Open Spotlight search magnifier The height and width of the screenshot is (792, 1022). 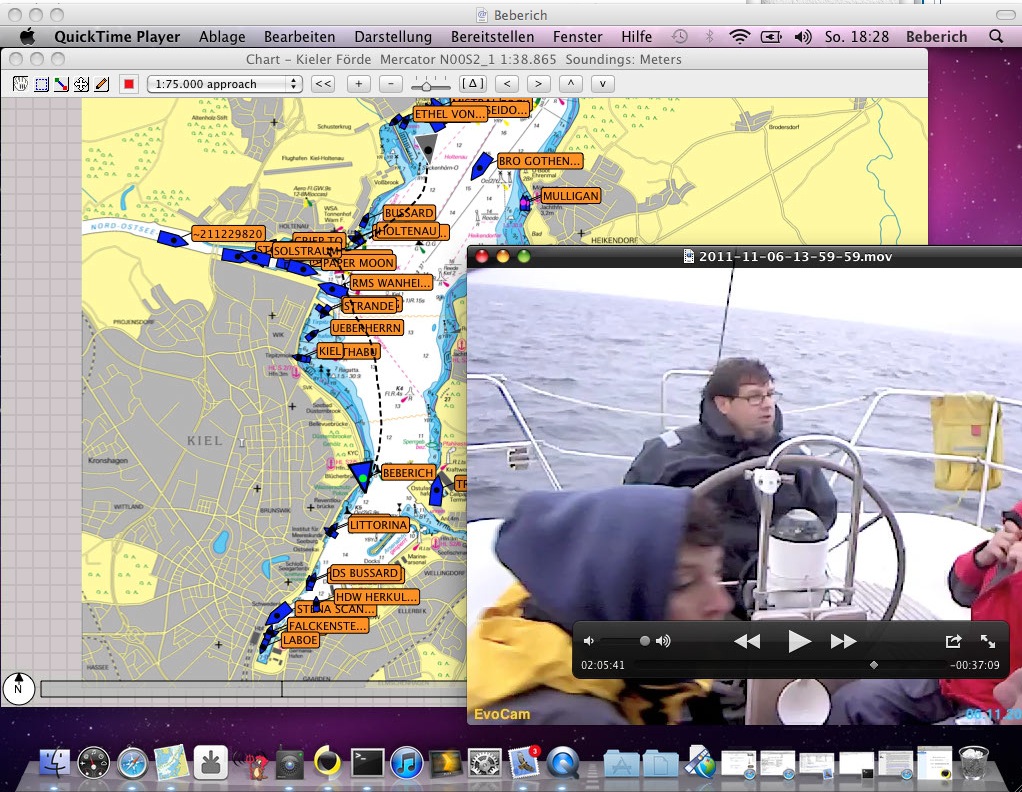point(996,37)
